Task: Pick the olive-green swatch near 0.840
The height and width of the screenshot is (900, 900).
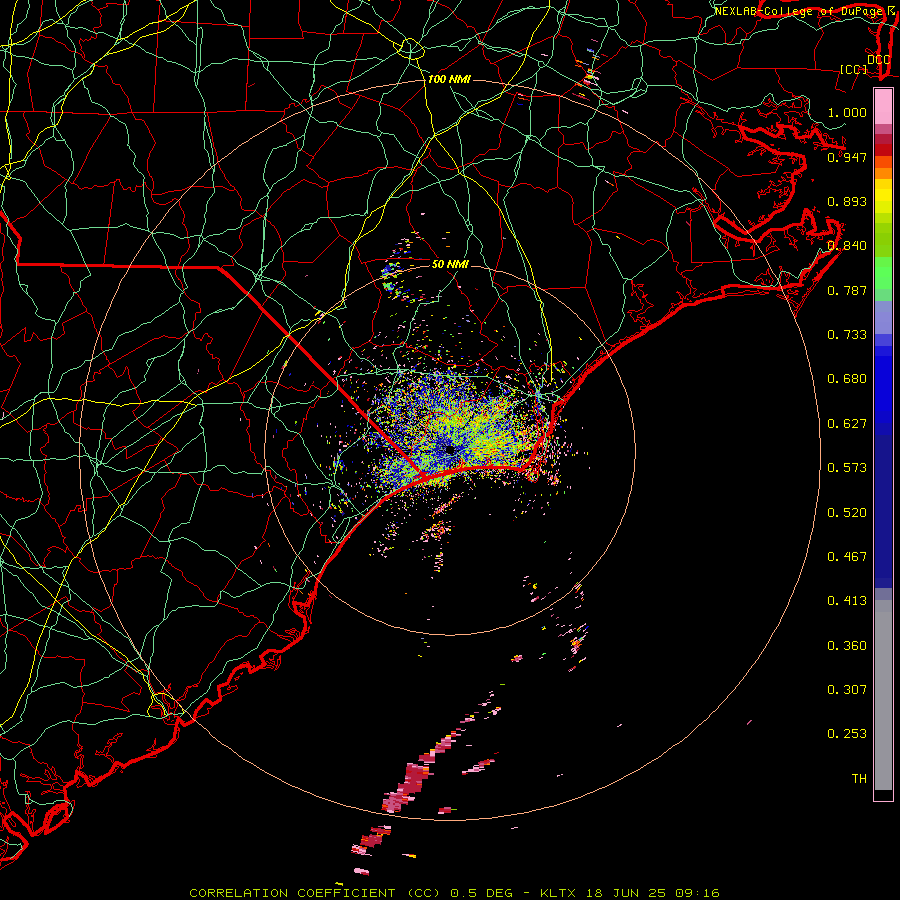Action: (x=883, y=240)
